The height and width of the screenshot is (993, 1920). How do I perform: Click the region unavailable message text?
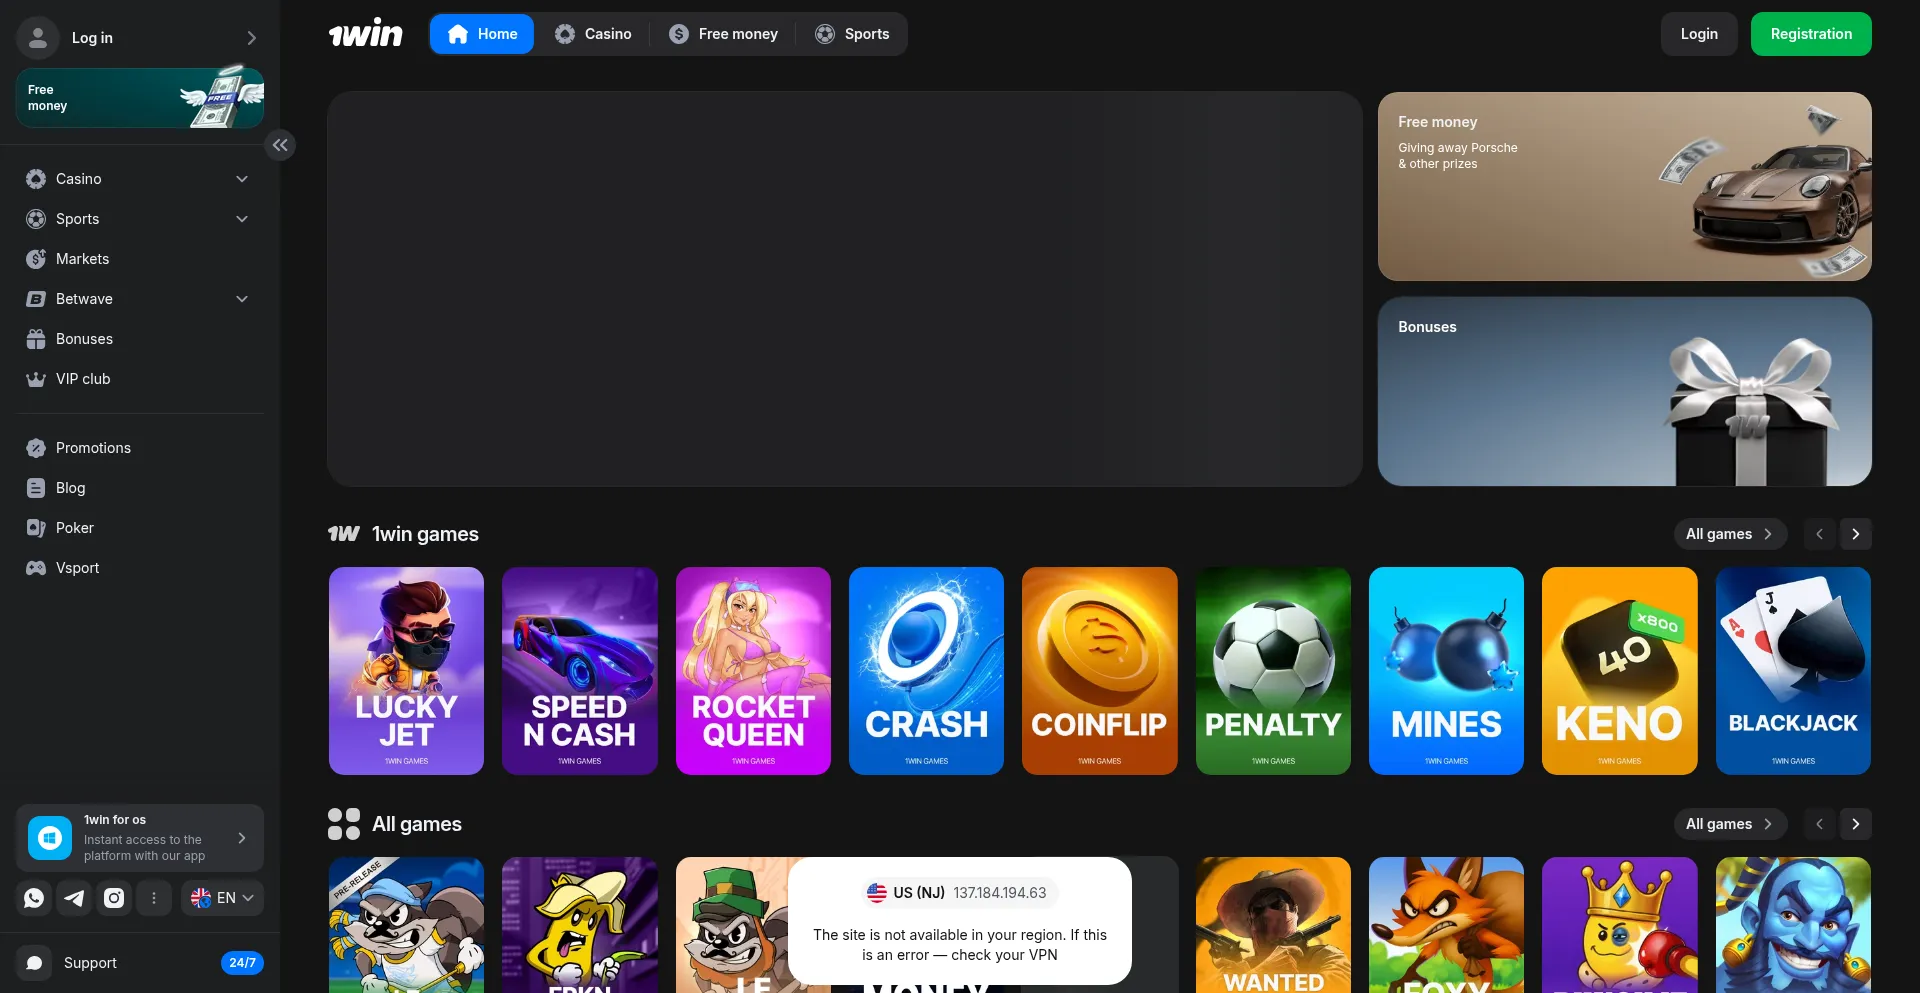point(960,945)
